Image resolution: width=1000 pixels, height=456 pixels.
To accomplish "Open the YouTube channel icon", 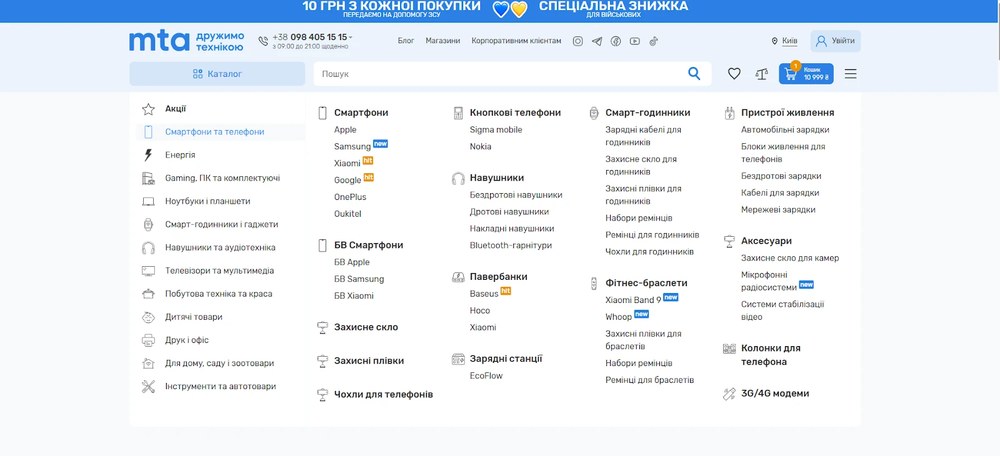I will pyautogui.click(x=635, y=41).
